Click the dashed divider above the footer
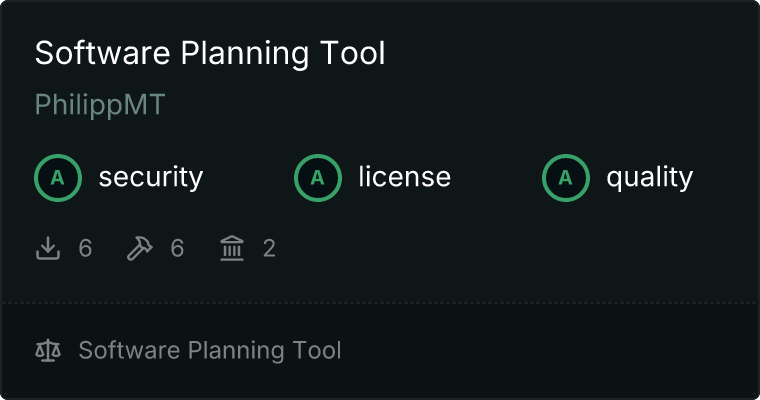Screen dimensions: 760x400 pos(380,302)
